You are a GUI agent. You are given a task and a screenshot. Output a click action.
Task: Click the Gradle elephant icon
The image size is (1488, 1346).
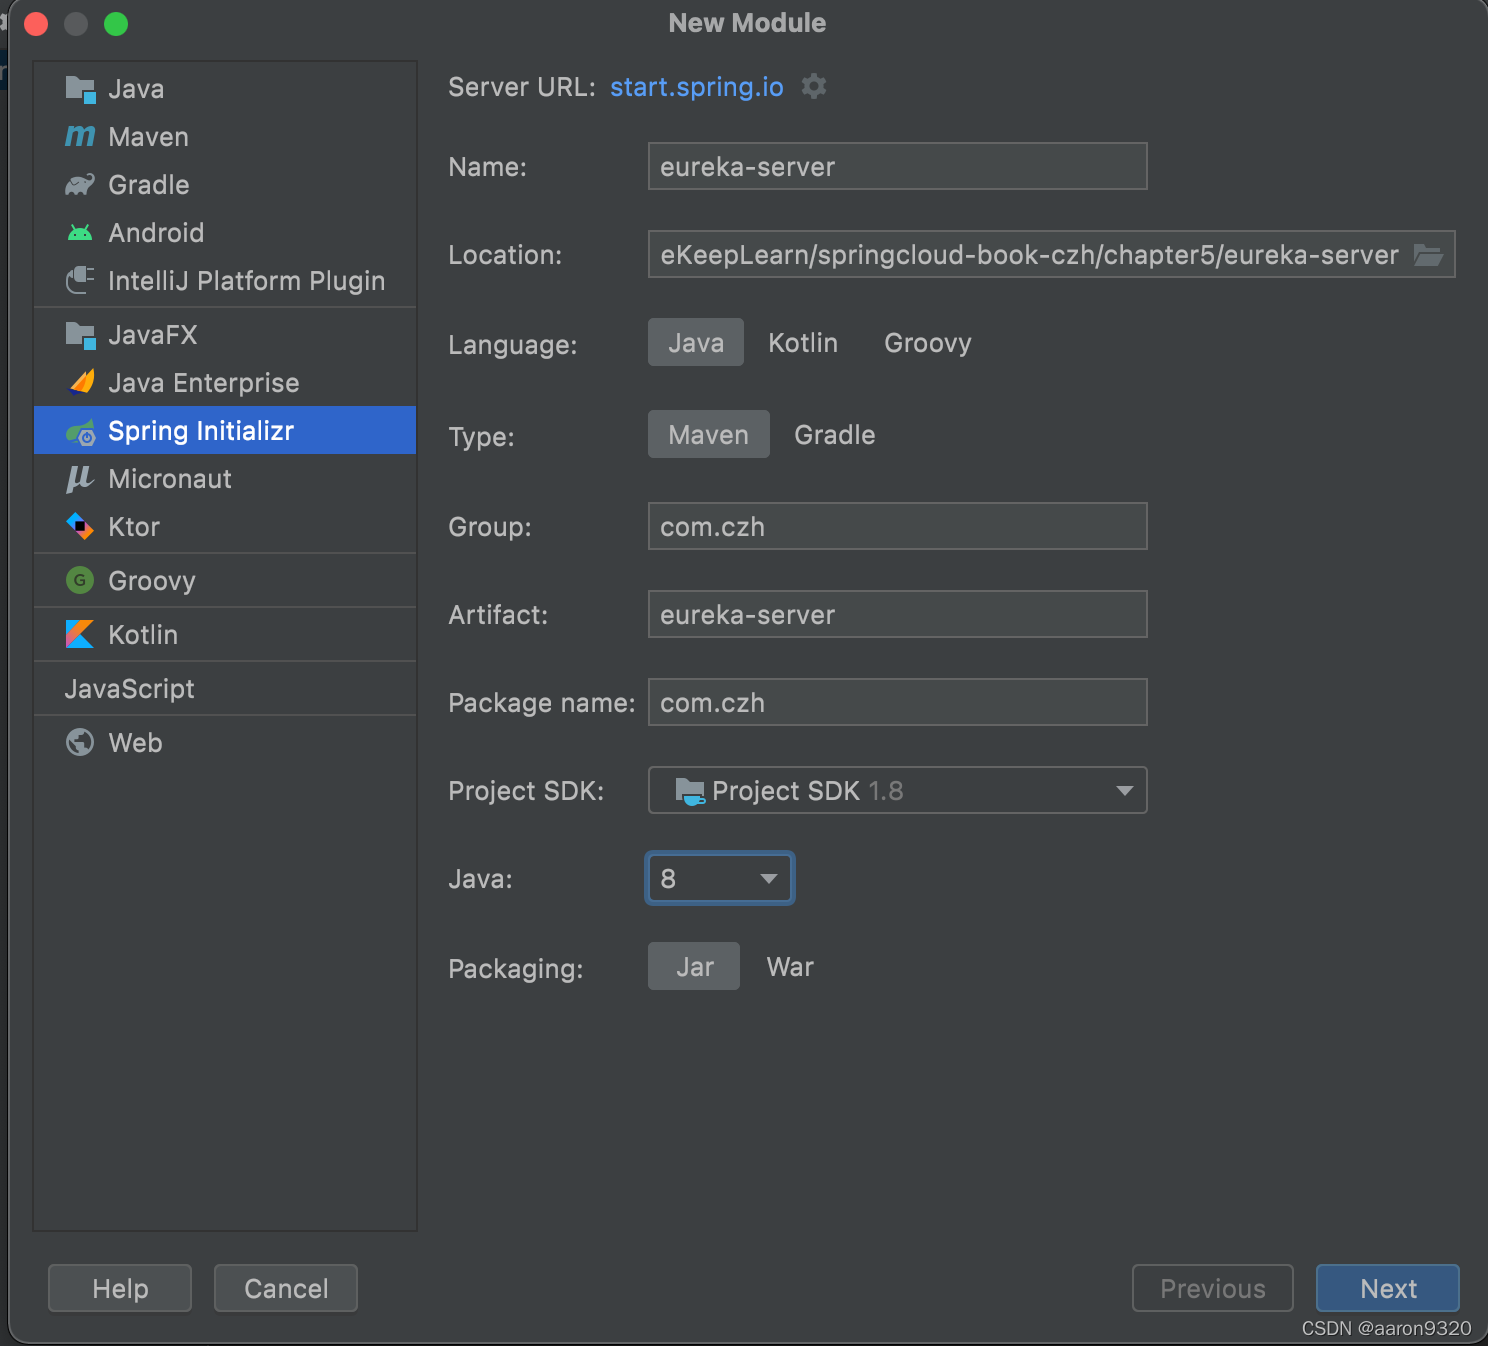80,185
